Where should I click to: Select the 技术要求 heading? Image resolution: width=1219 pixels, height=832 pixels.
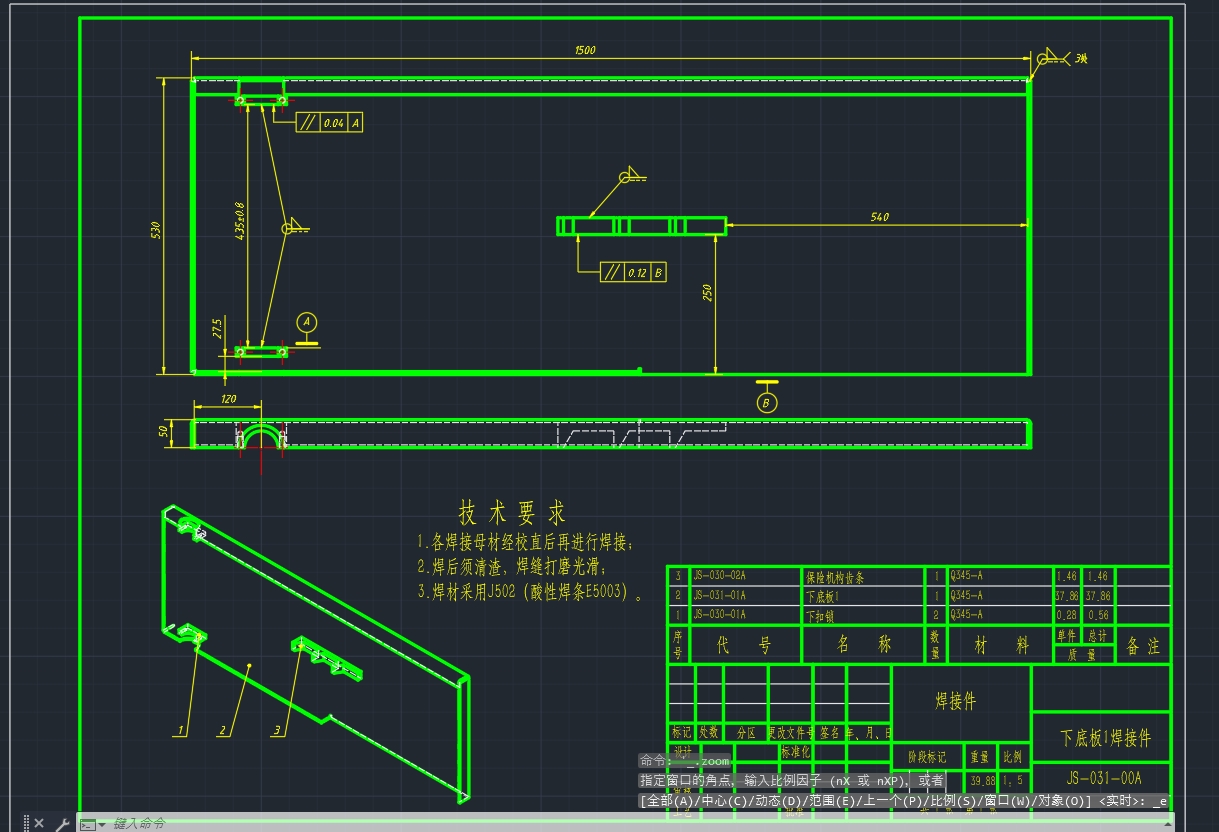point(513,513)
